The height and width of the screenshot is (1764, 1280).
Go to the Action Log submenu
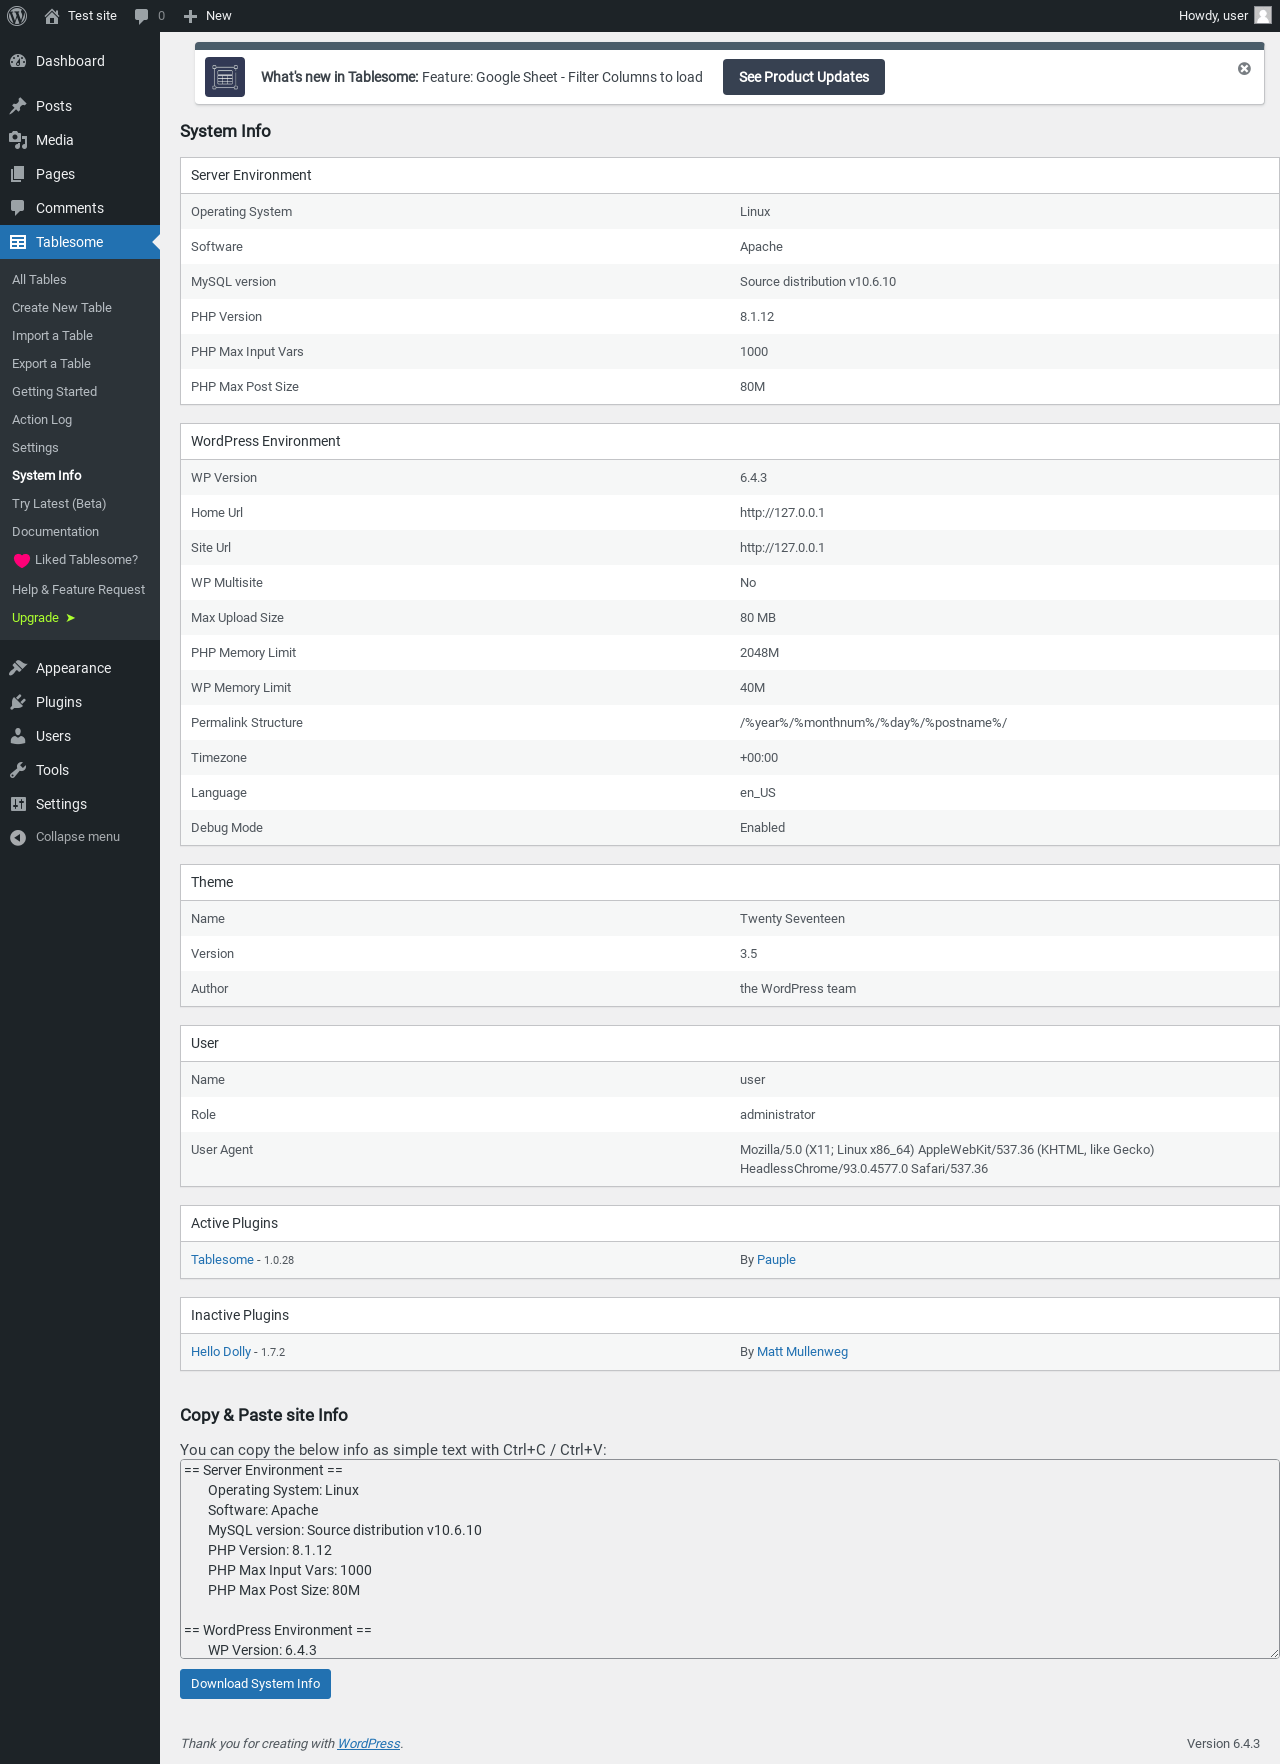click(x=42, y=420)
